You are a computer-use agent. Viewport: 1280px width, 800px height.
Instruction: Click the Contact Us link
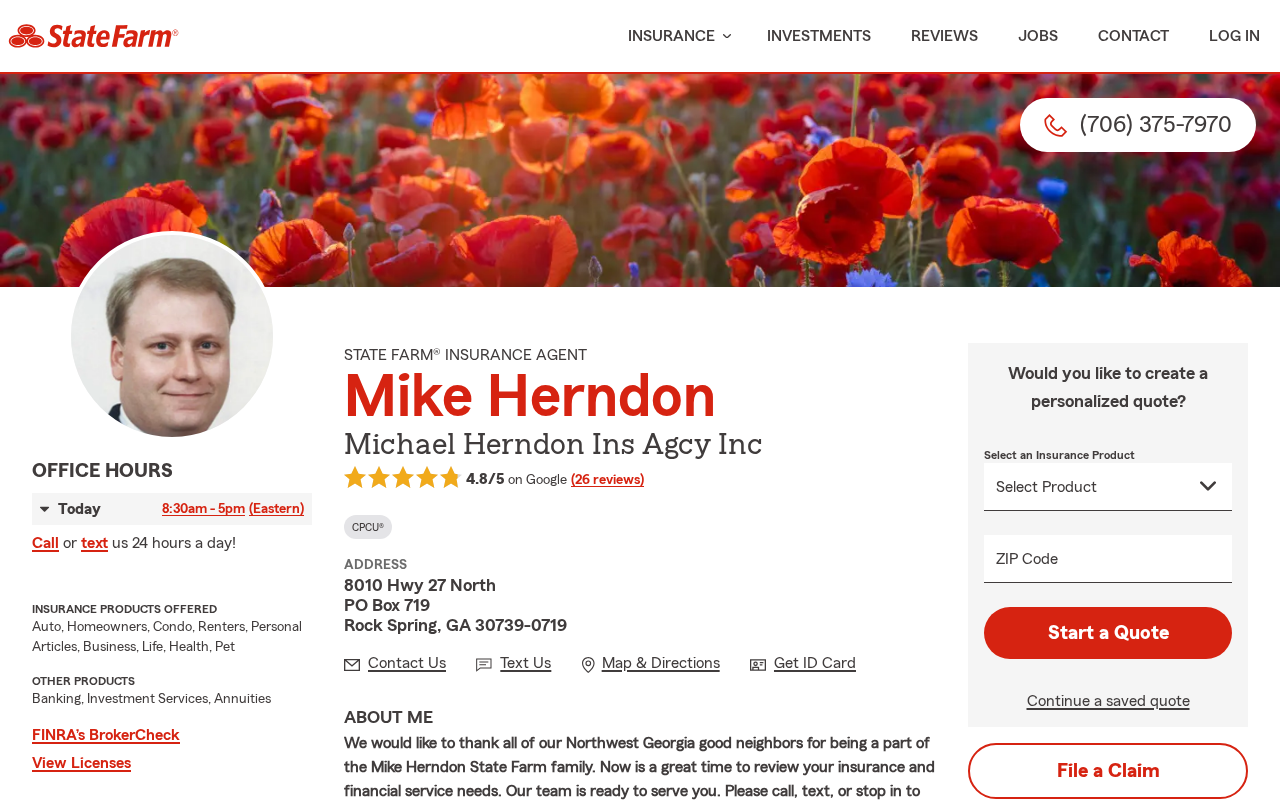pos(407,663)
